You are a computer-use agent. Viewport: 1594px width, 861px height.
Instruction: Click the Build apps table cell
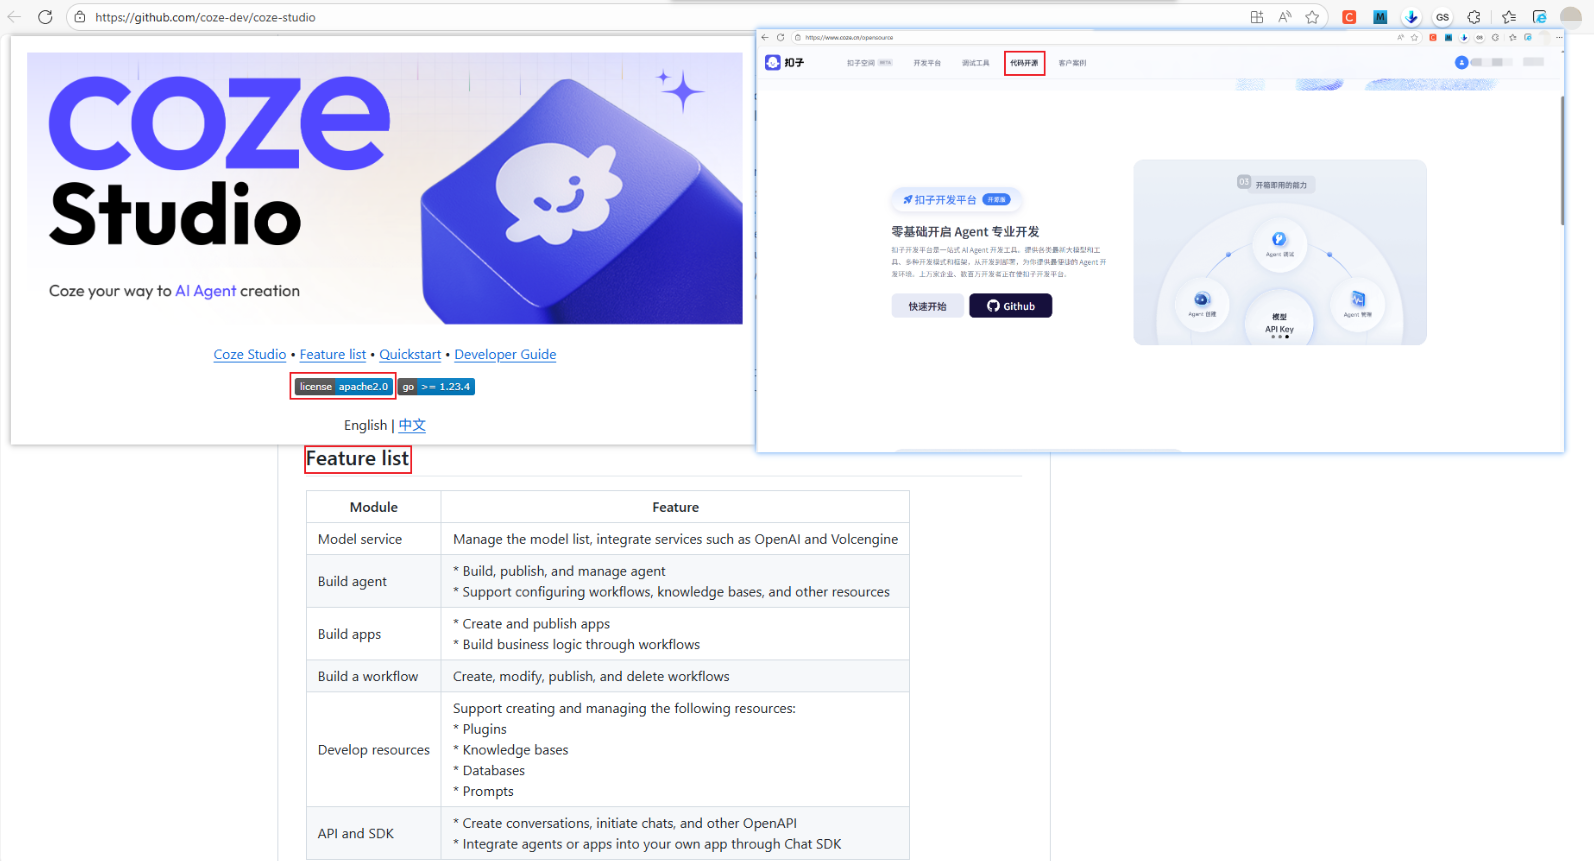[373, 634]
